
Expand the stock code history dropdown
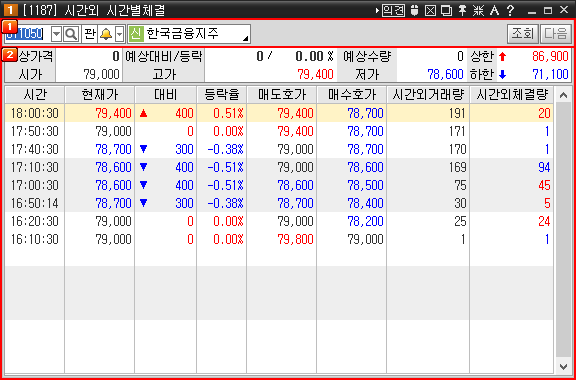56,34
